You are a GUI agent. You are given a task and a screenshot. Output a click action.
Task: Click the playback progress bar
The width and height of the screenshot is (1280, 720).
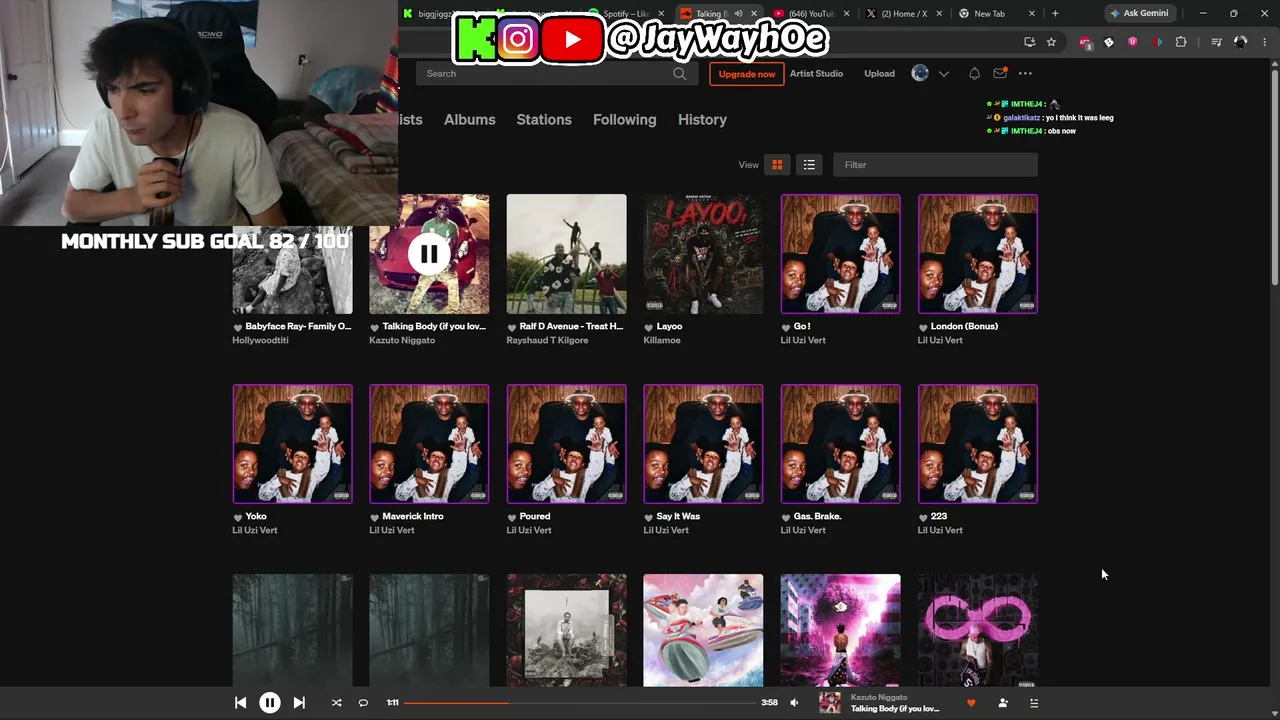pyautogui.click(x=579, y=703)
